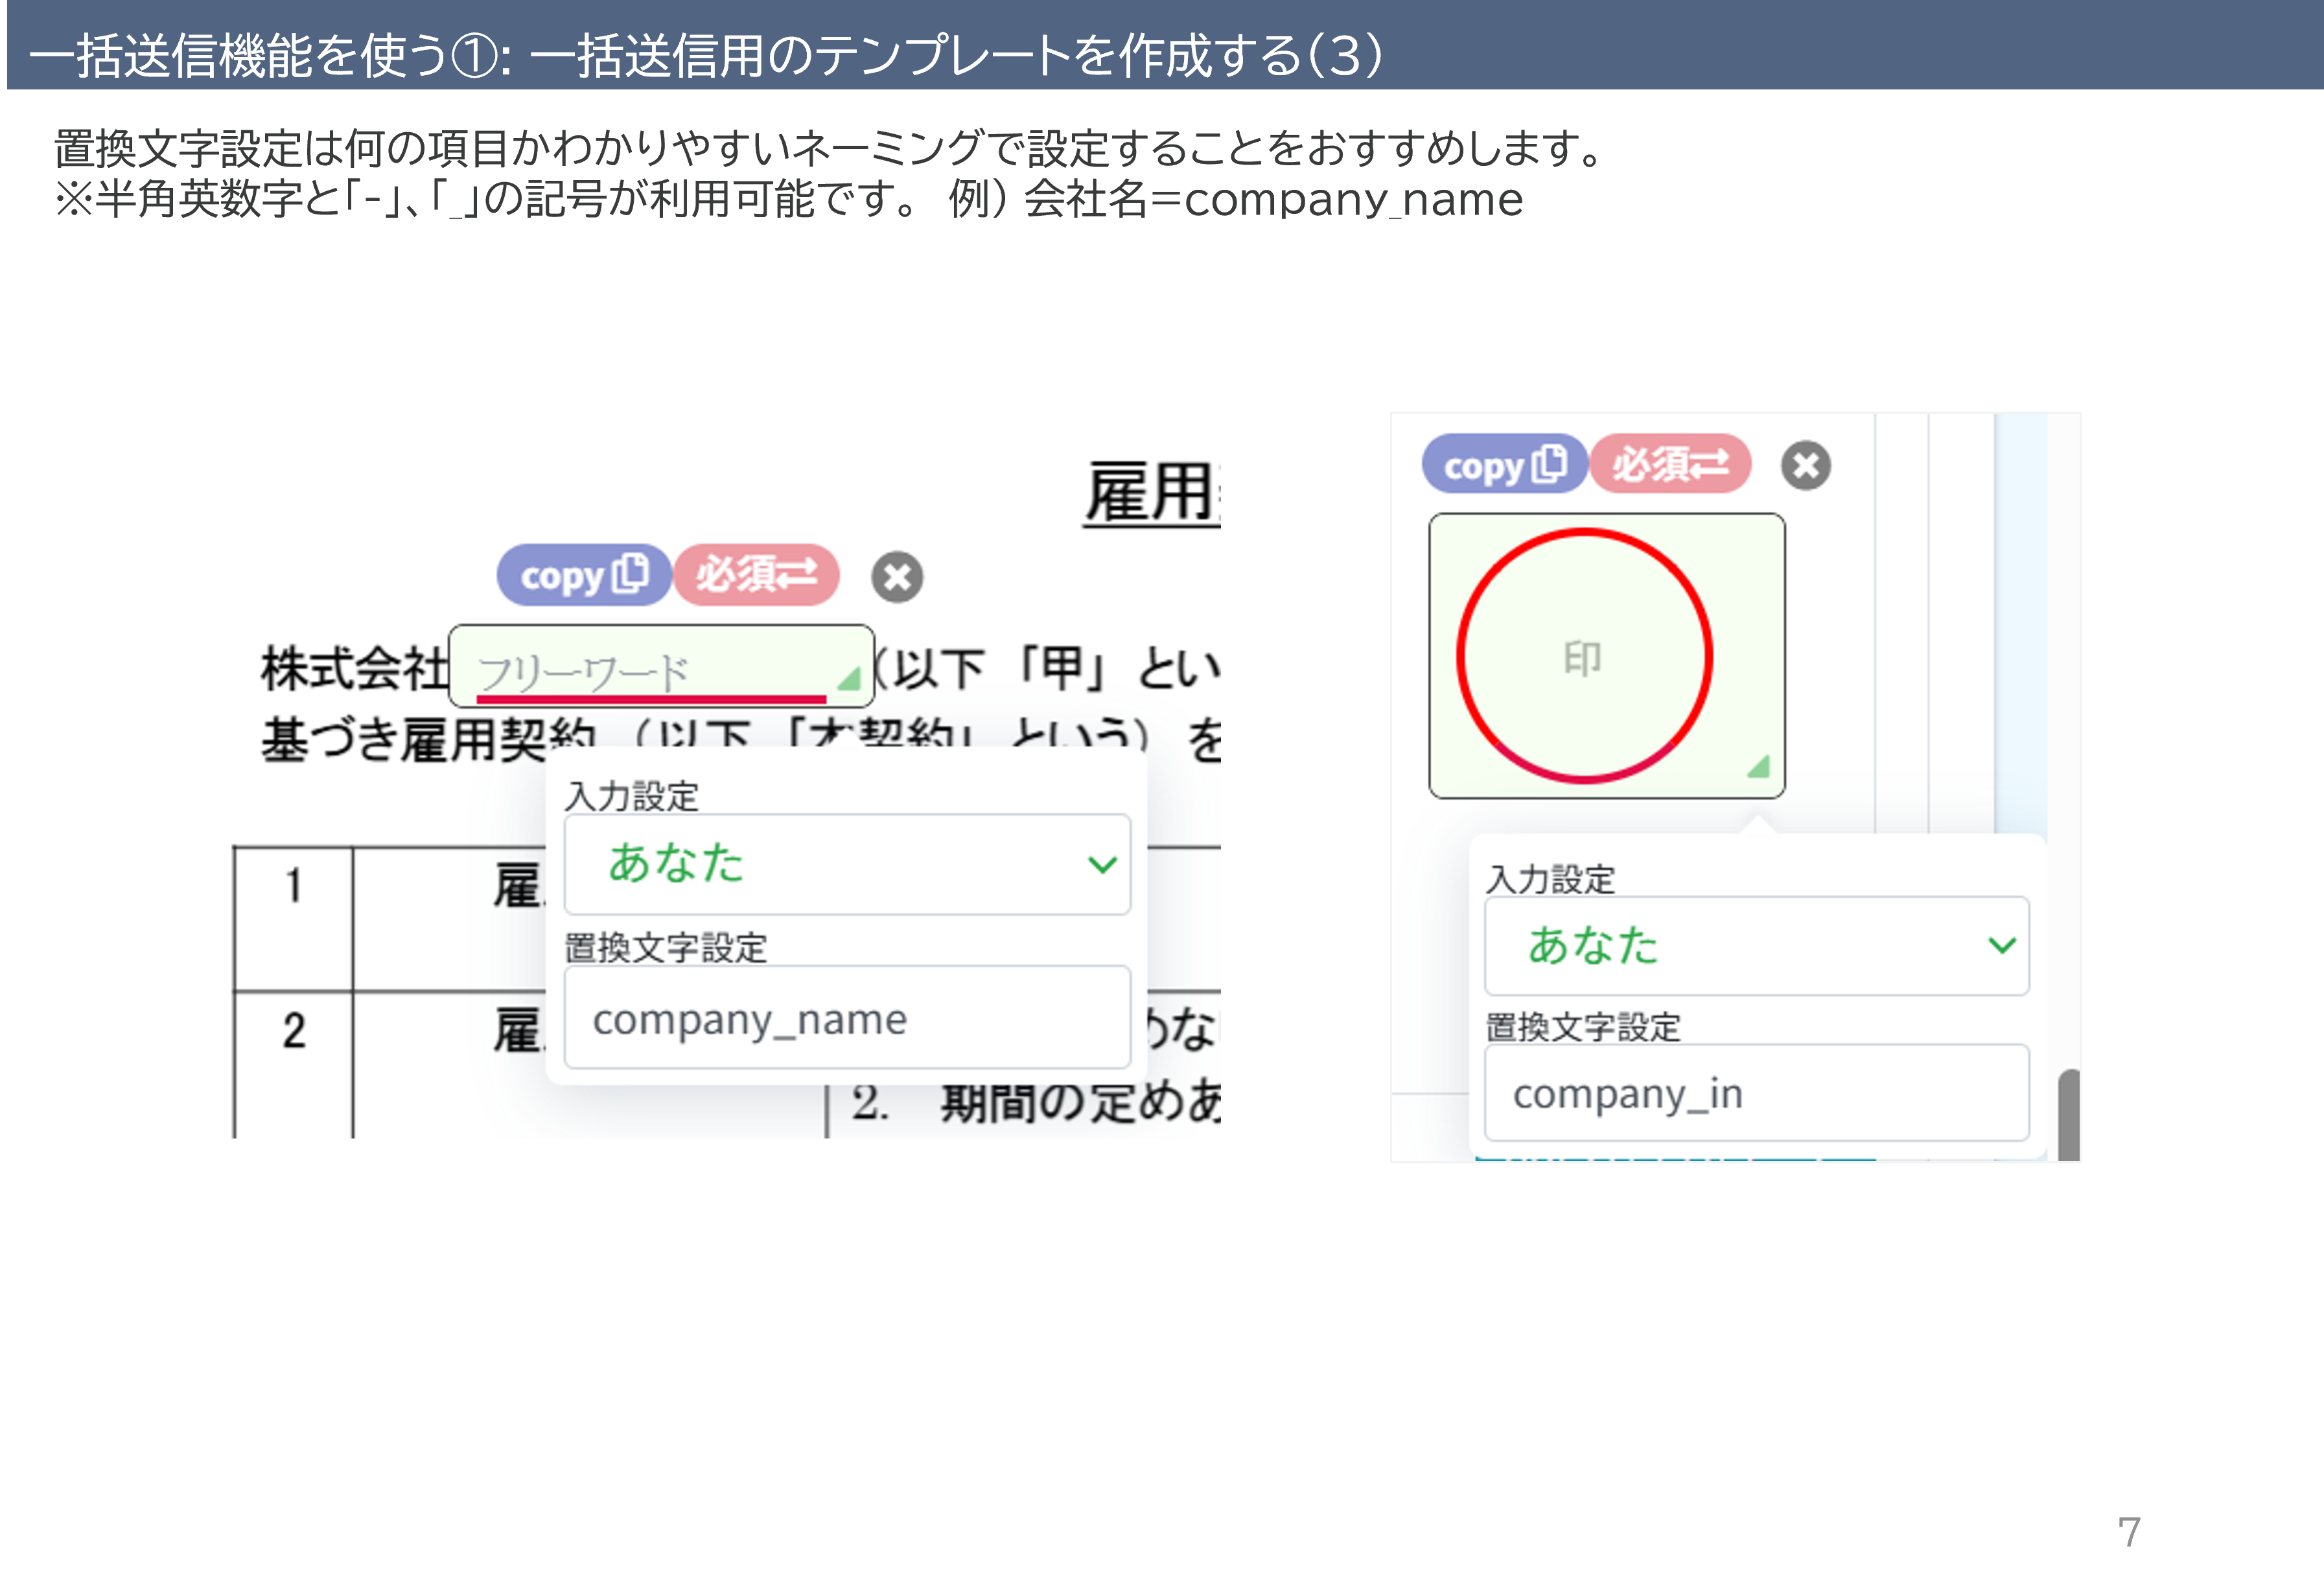The image size is (2324, 1572).
Task: Toggle the 必須 badge above the stamp field
Action: (x=1670, y=464)
